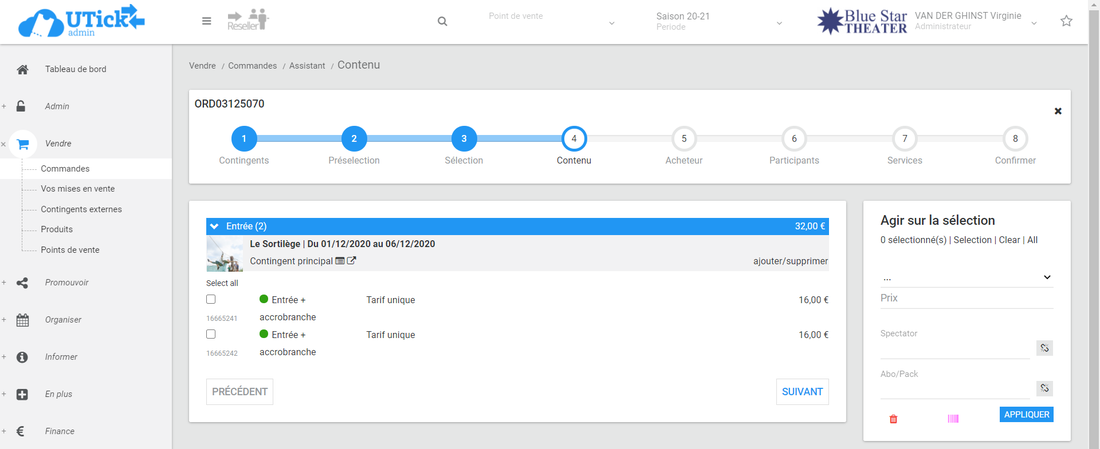Open external link icon next to Contingent principal
This screenshot has width=1100, height=449.
352,261
